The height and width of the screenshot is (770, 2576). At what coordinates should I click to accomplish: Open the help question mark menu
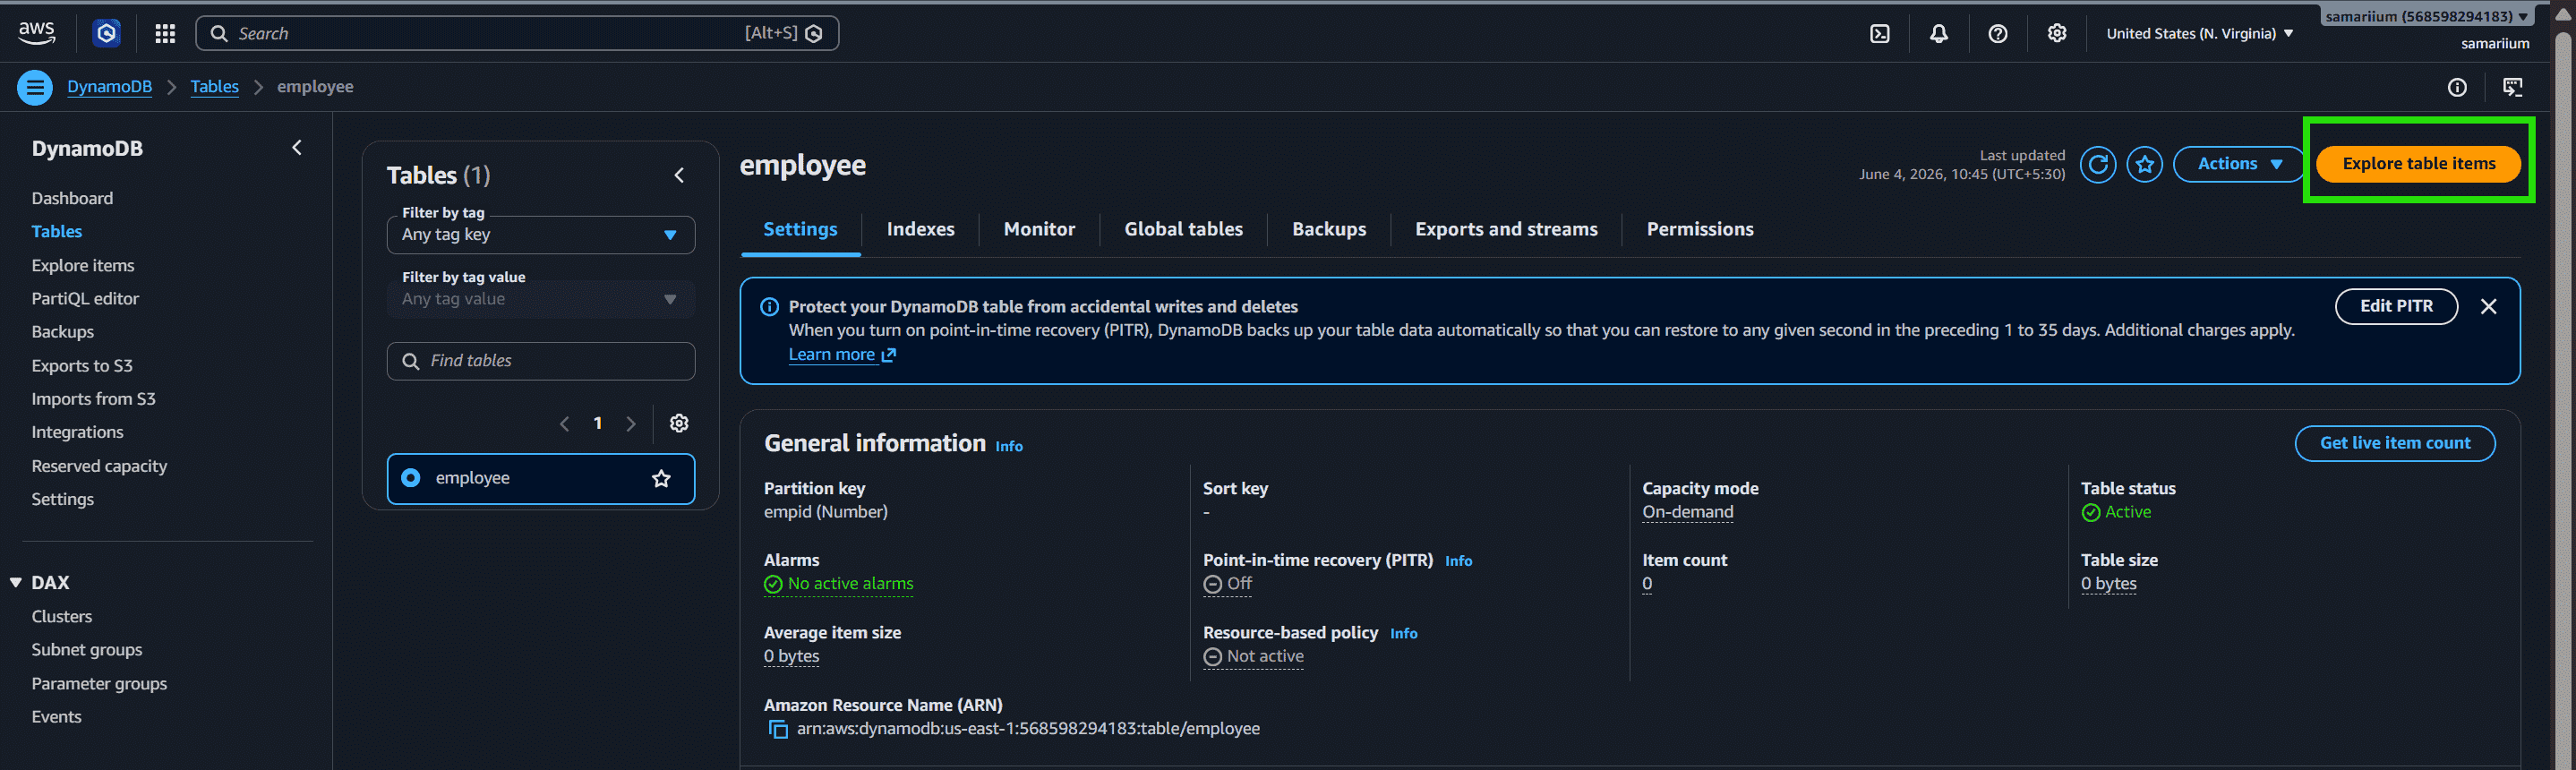1998,34
